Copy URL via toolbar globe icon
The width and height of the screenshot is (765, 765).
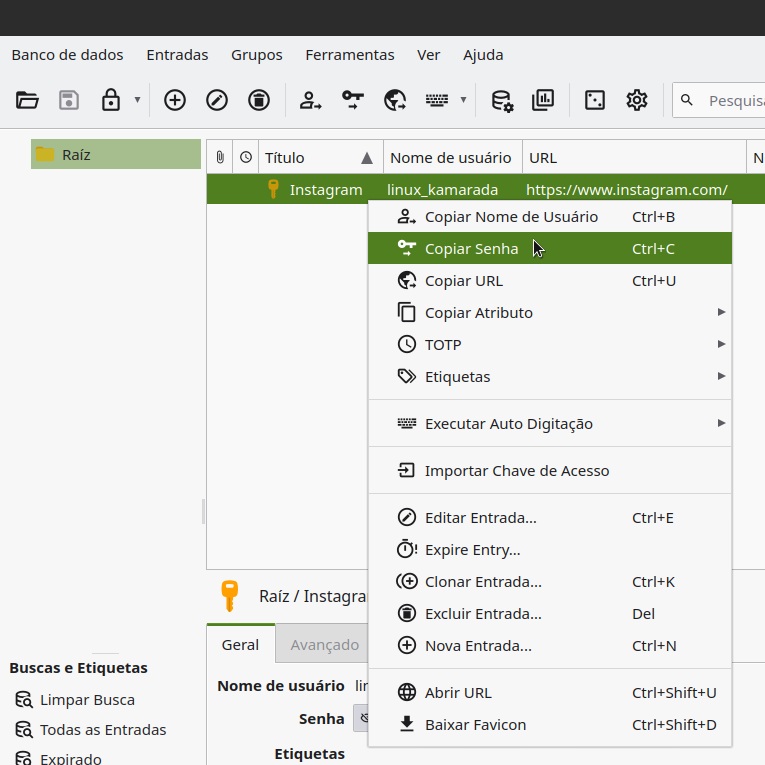point(395,101)
